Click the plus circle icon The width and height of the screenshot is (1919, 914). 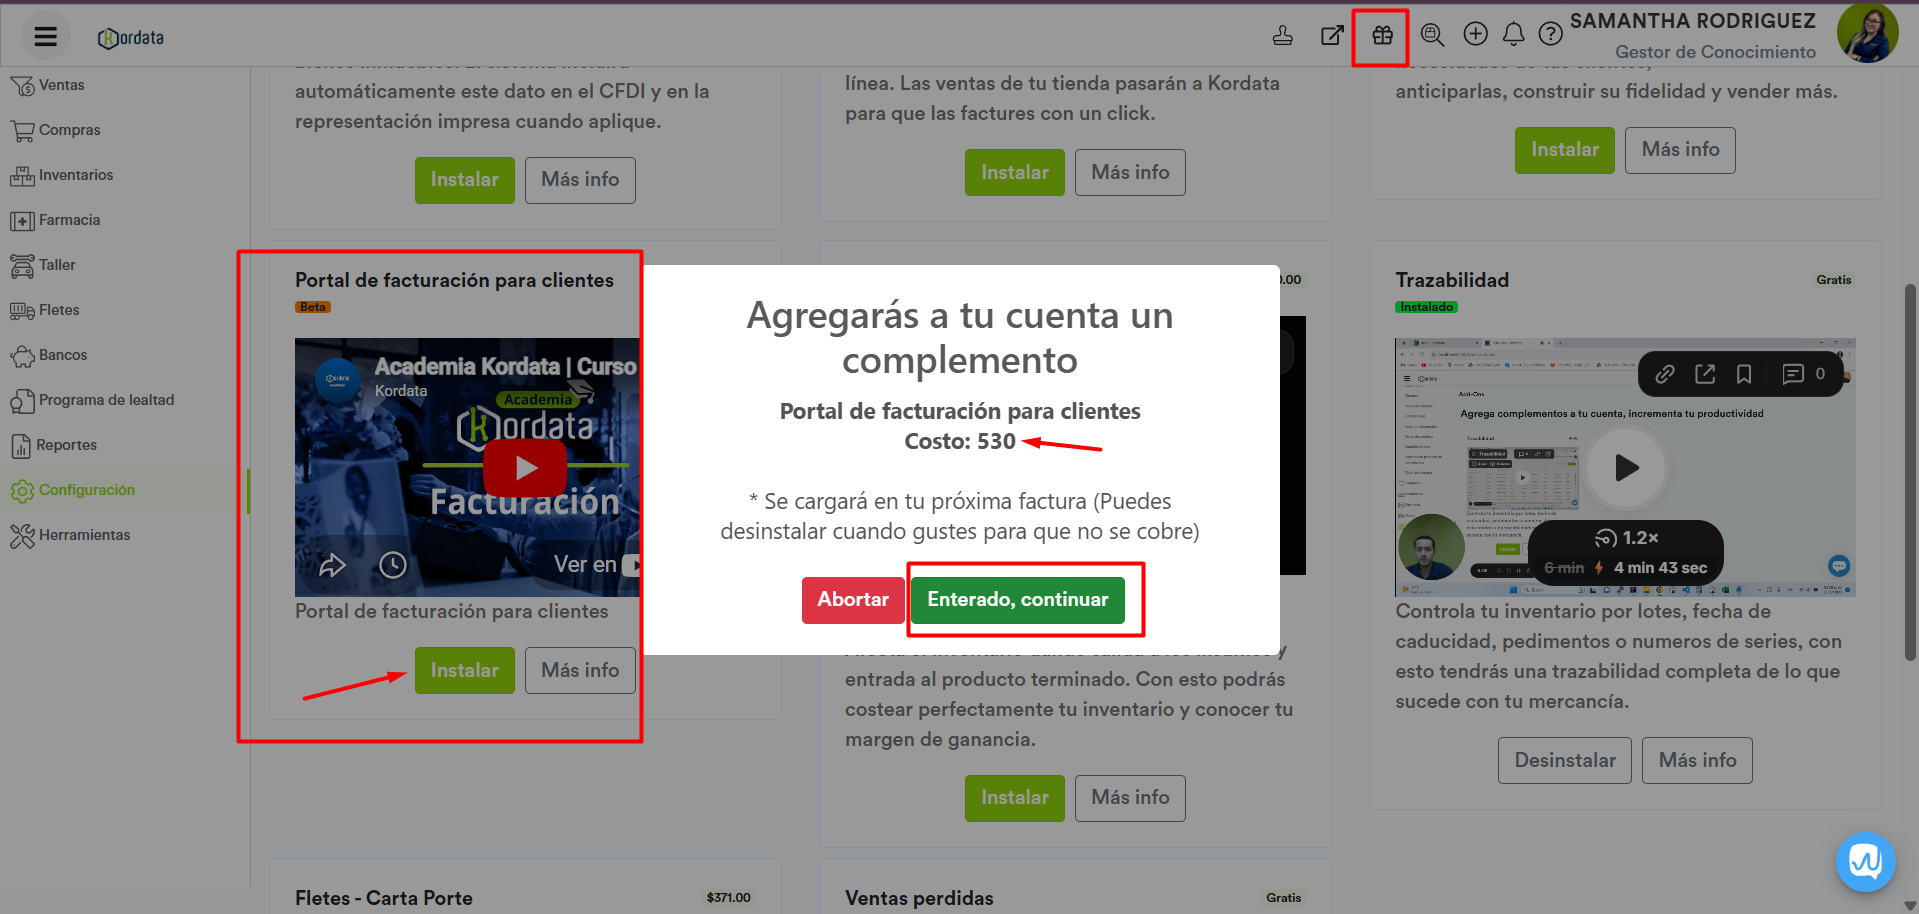coord(1475,34)
